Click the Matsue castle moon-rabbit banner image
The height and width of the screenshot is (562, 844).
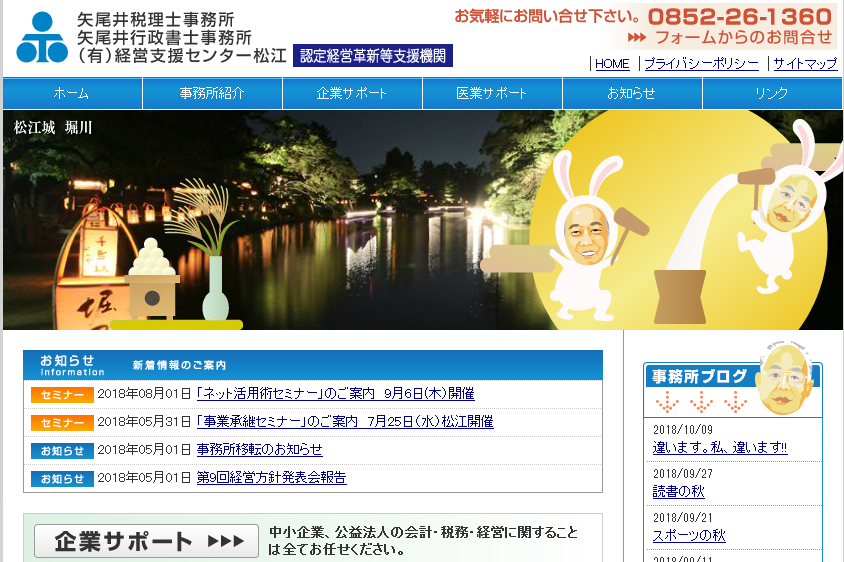[x=422, y=220]
